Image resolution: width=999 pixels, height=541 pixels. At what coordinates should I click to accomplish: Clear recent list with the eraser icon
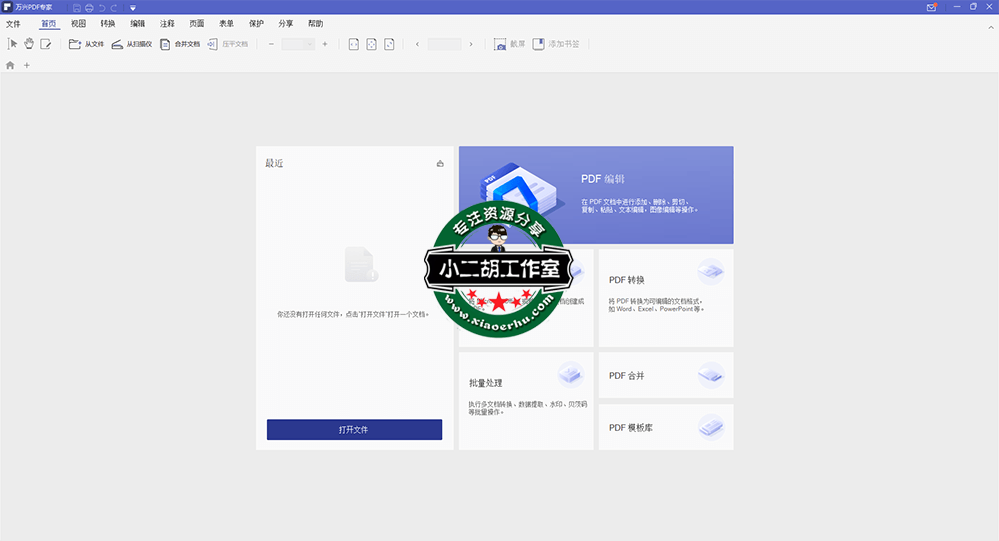pyautogui.click(x=440, y=163)
